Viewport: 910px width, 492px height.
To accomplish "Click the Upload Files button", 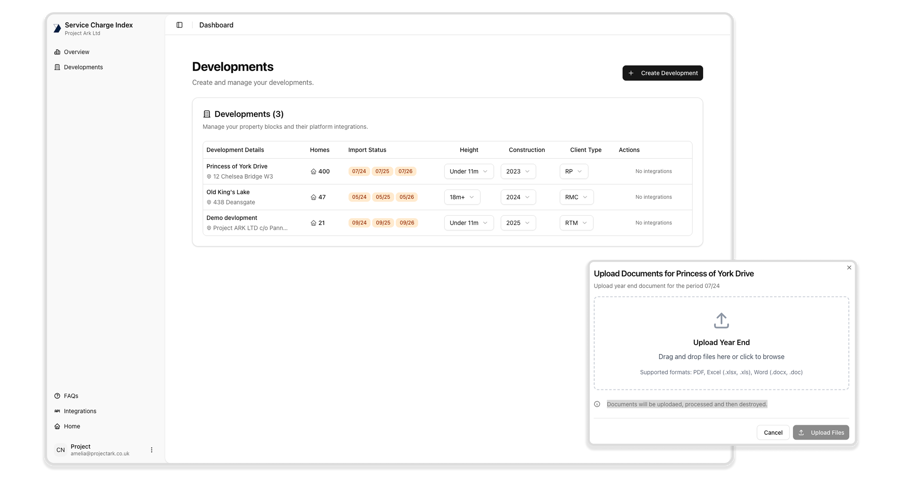I will pyautogui.click(x=820, y=432).
